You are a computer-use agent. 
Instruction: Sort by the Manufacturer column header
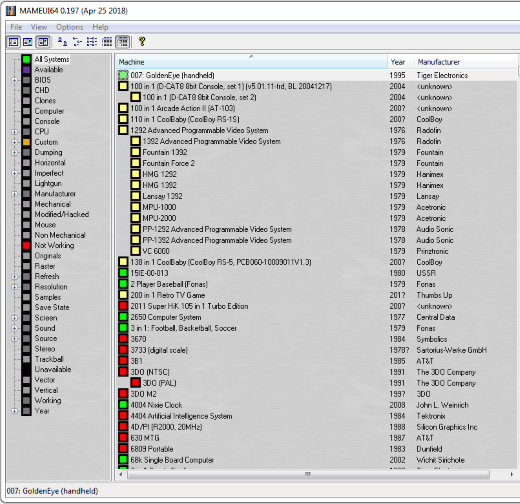466,62
